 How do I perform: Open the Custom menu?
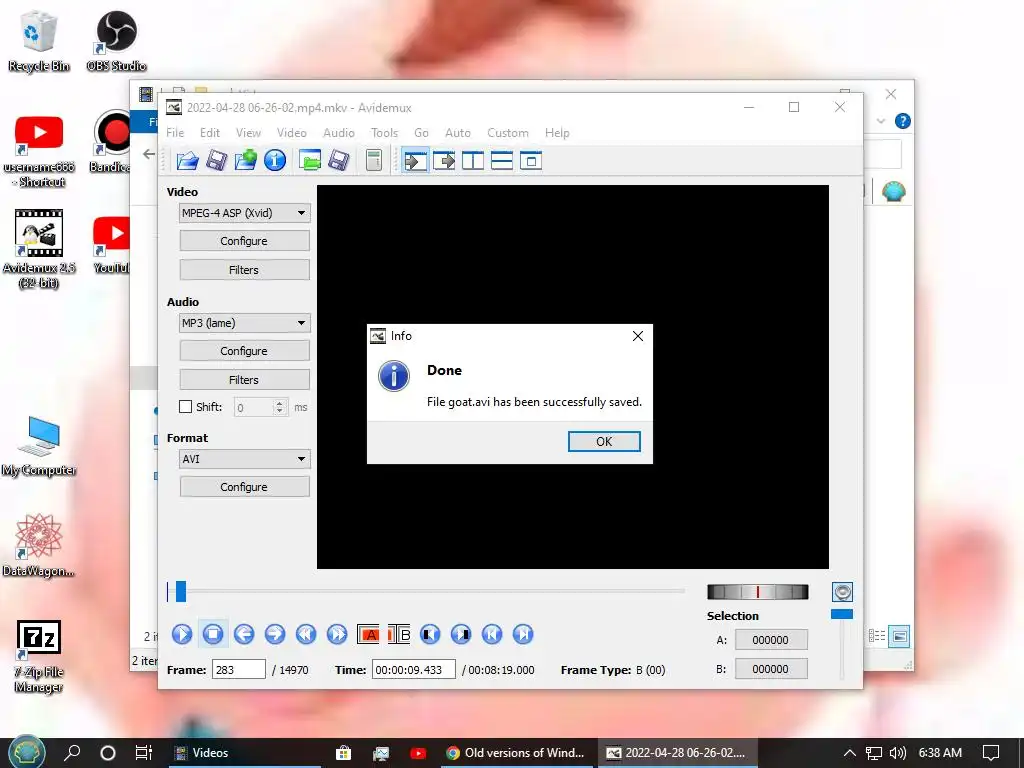tap(507, 133)
